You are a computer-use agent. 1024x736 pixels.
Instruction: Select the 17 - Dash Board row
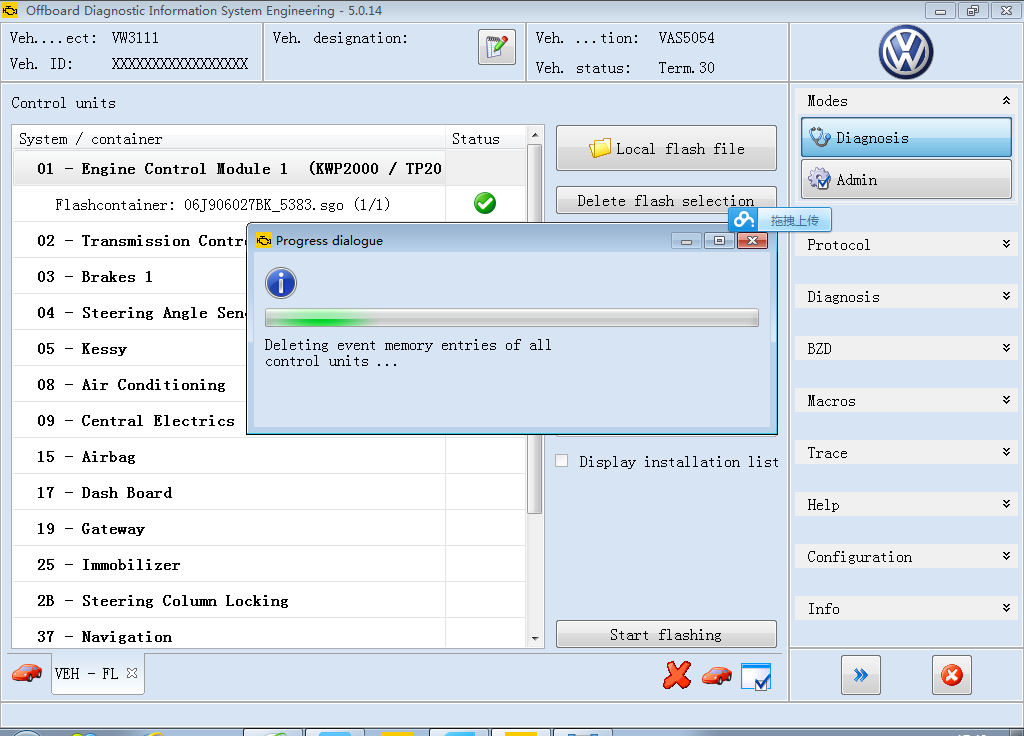[x=269, y=492]
